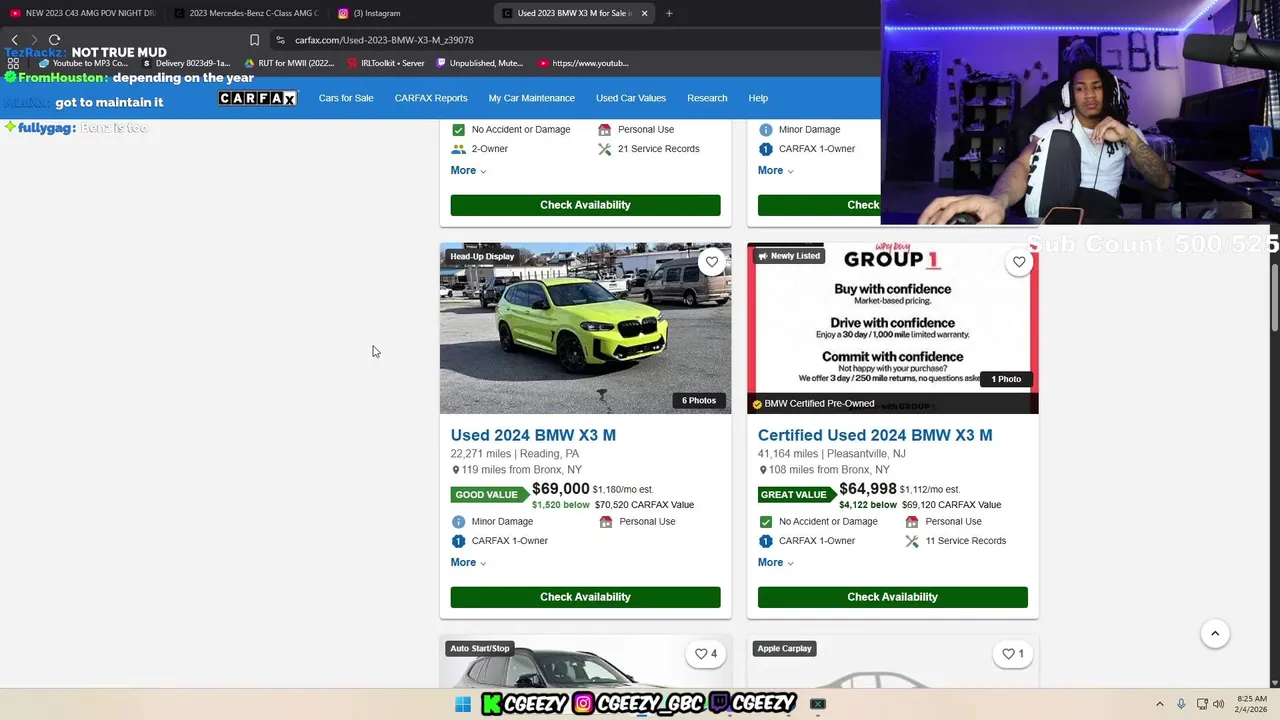Open the Help menu
Image resolution: width=1280 pixels, height=720 pixels.
[x=758, y=98]
